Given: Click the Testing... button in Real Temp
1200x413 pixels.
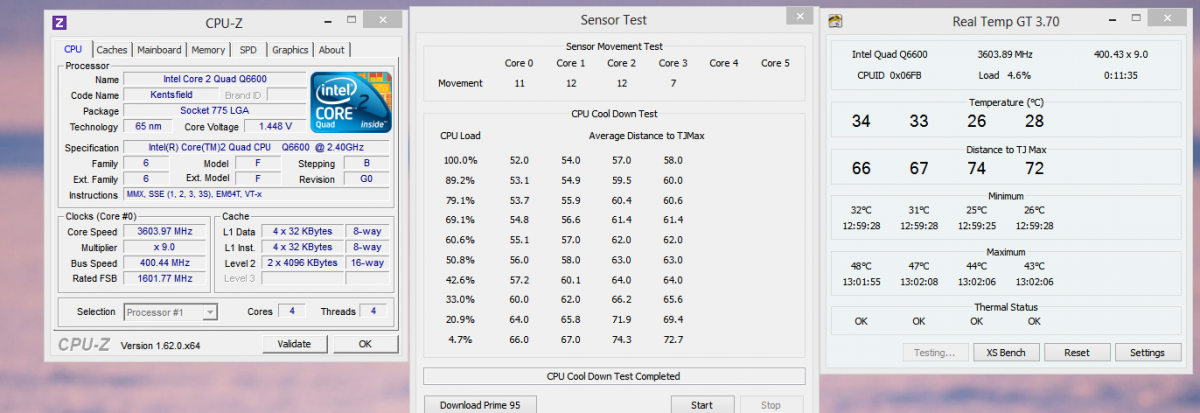Looking at the screenshot, I should (x=935, y=352).
